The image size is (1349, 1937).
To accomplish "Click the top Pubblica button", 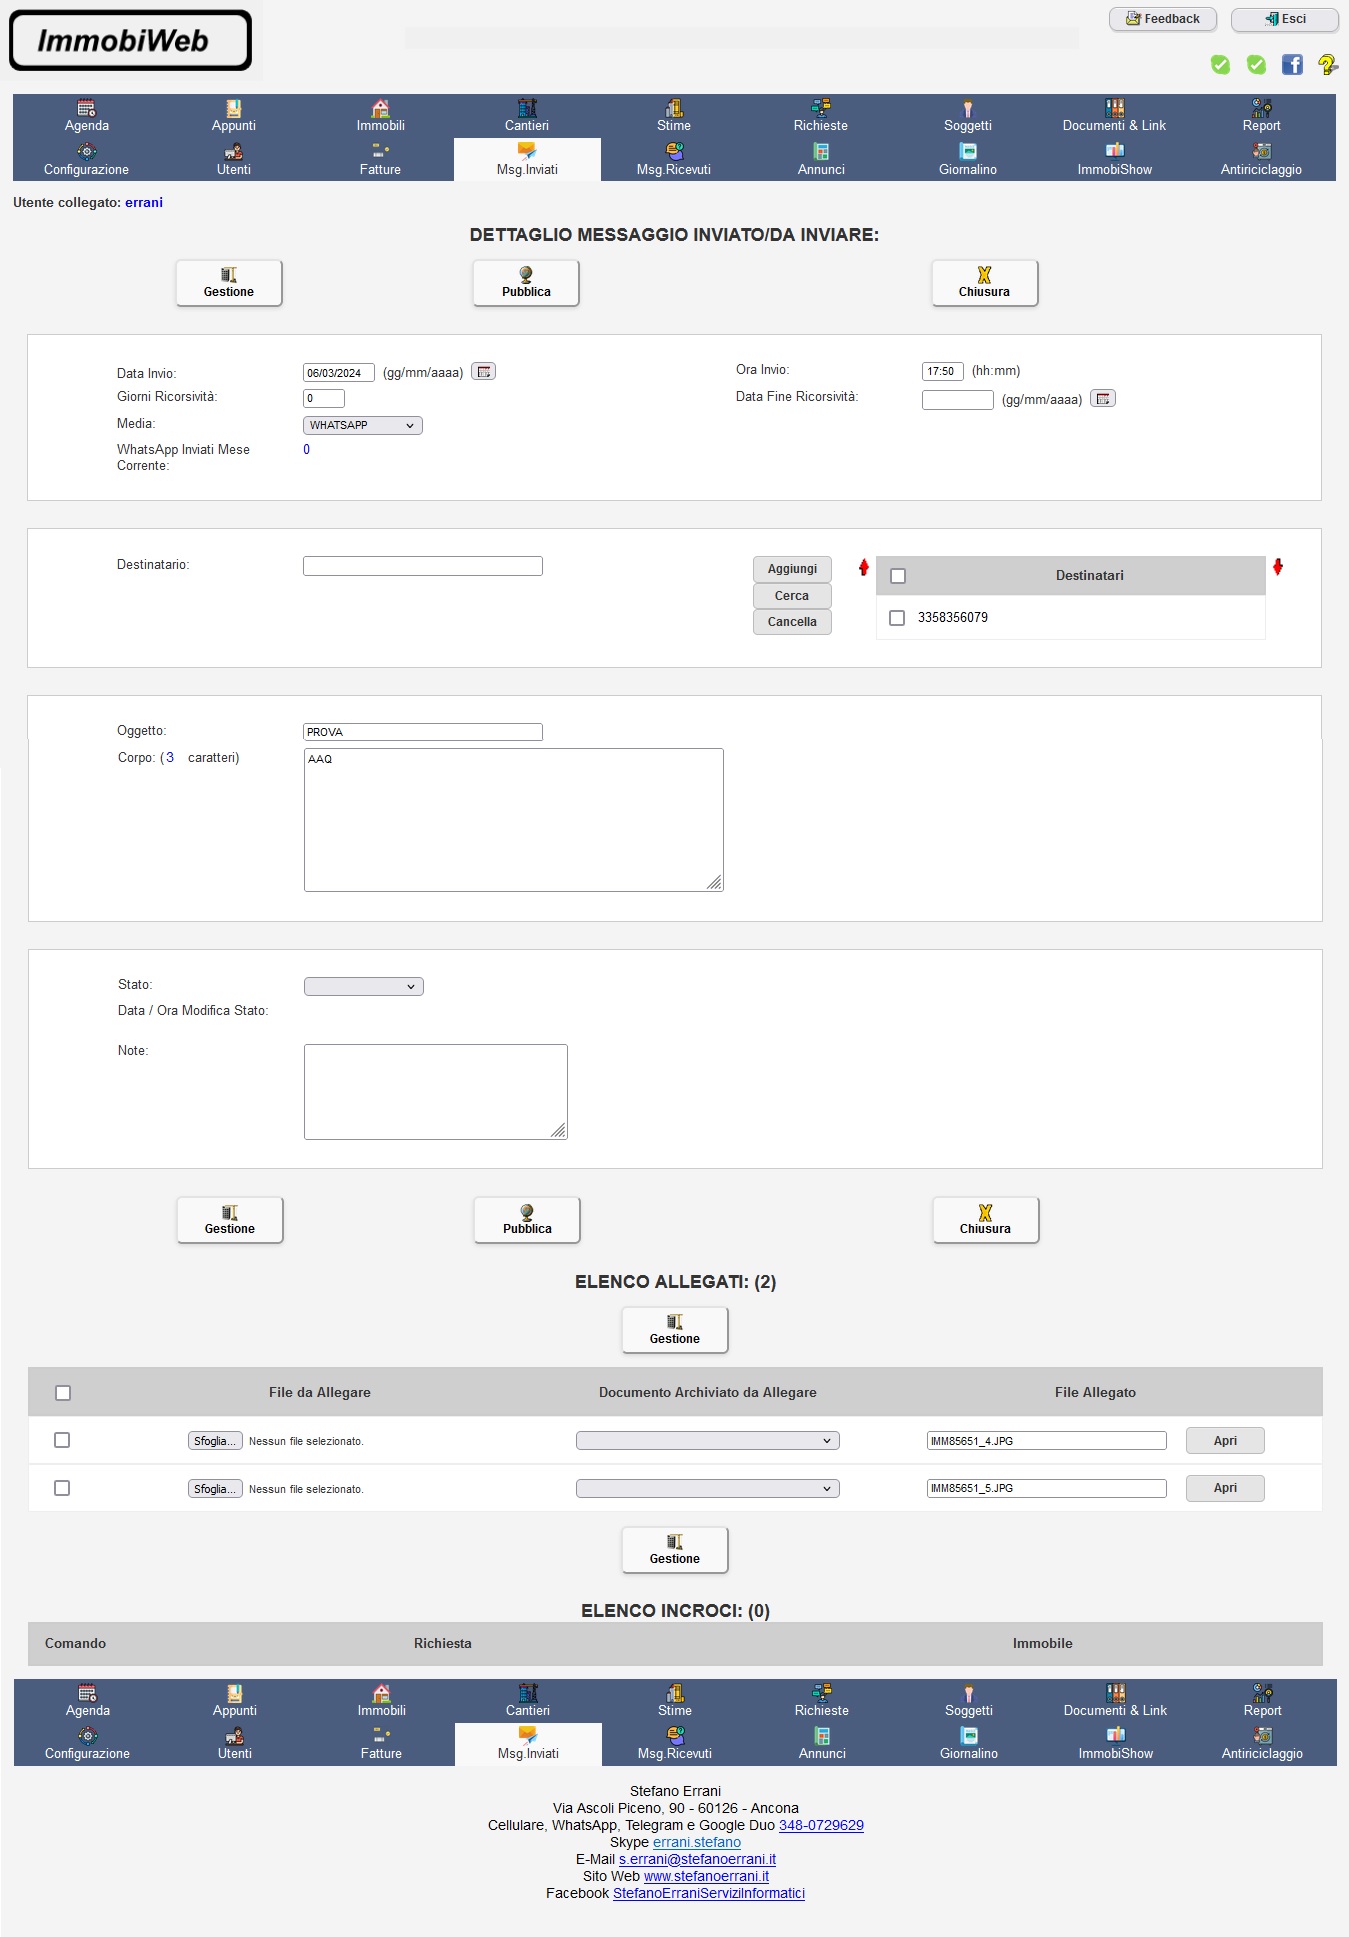I will tap(526, 283).
